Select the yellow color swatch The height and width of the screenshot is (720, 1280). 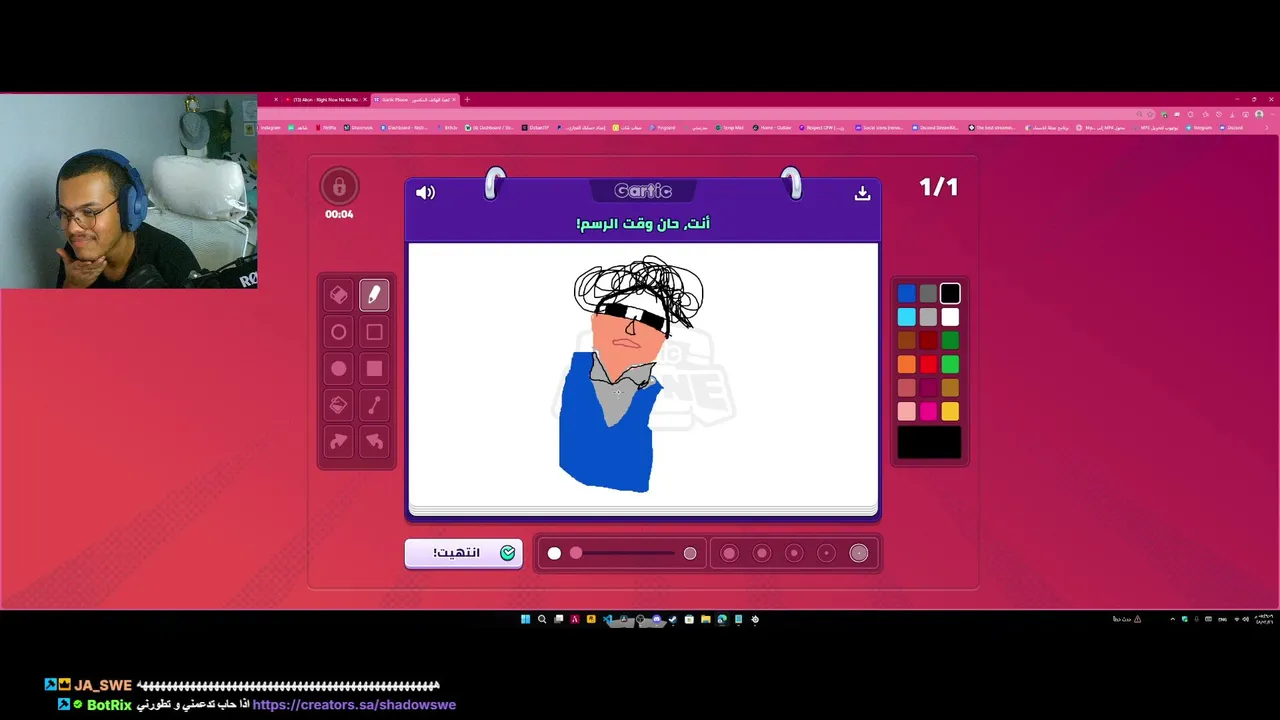coord(950,411)
